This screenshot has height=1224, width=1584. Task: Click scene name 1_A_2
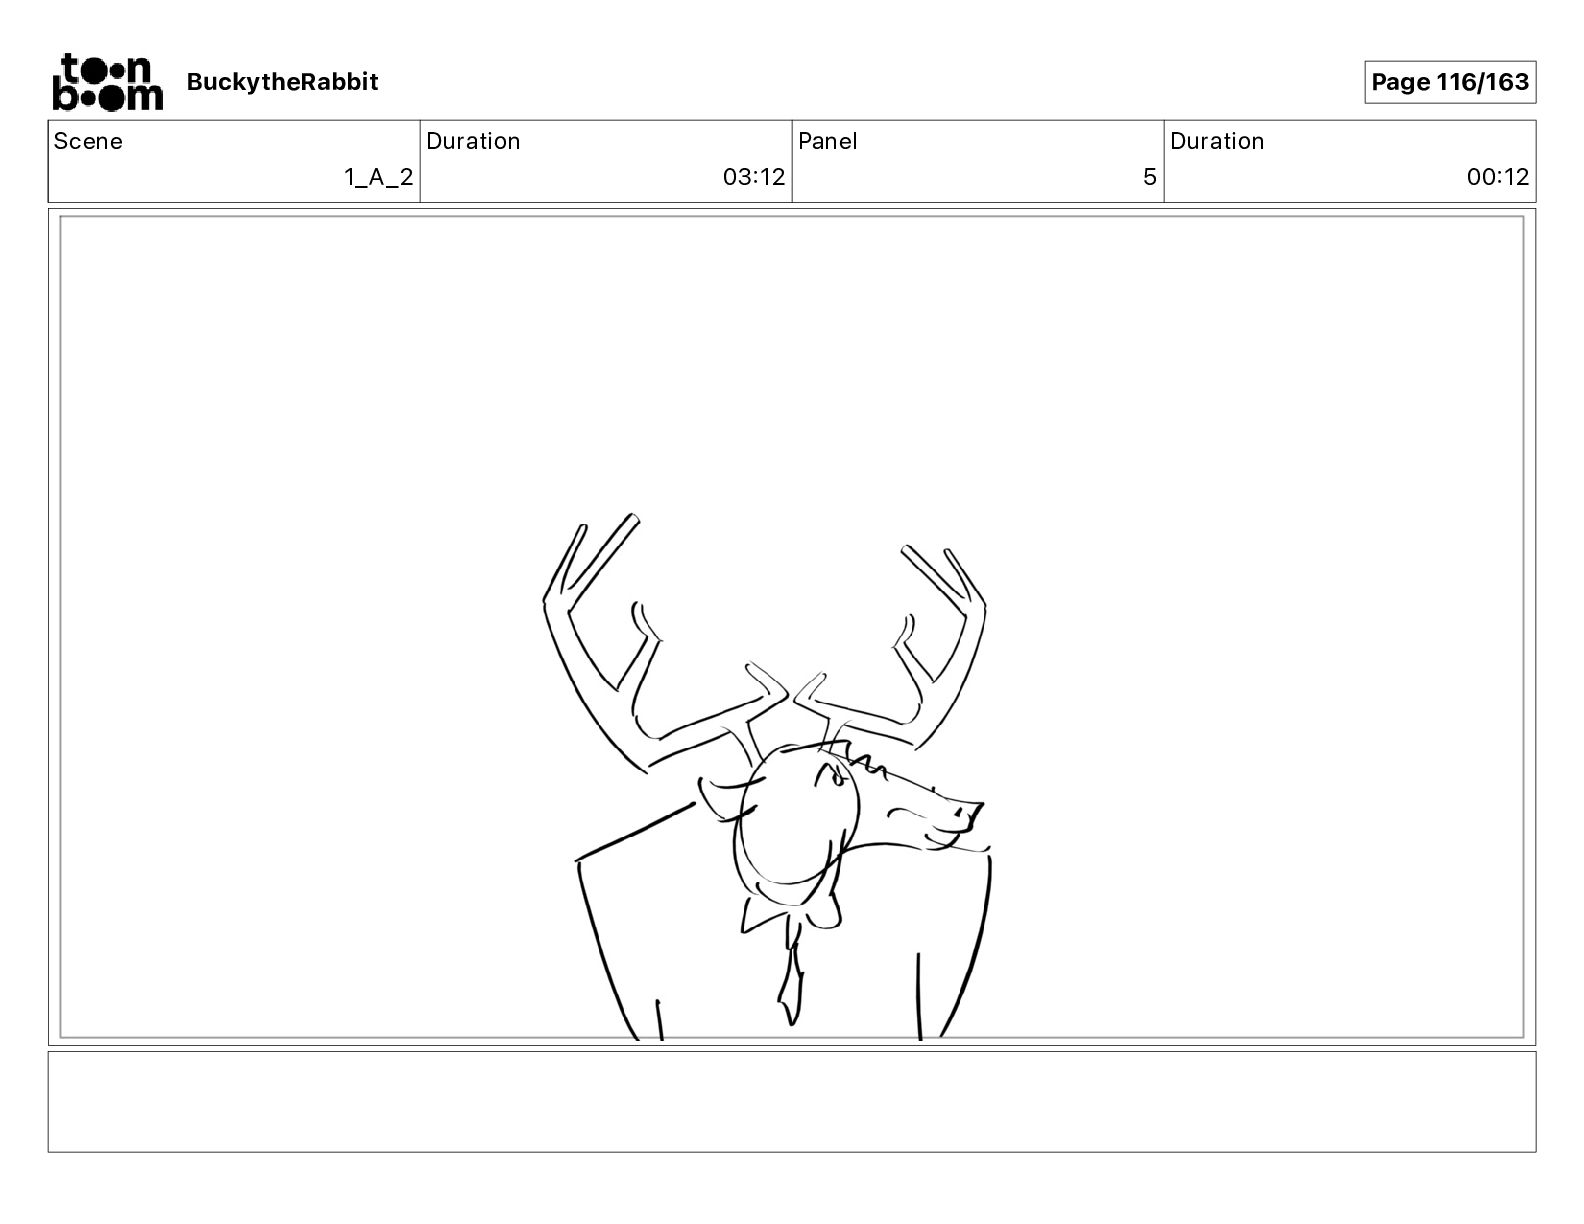pyautogui.click(x=379, y=177)
